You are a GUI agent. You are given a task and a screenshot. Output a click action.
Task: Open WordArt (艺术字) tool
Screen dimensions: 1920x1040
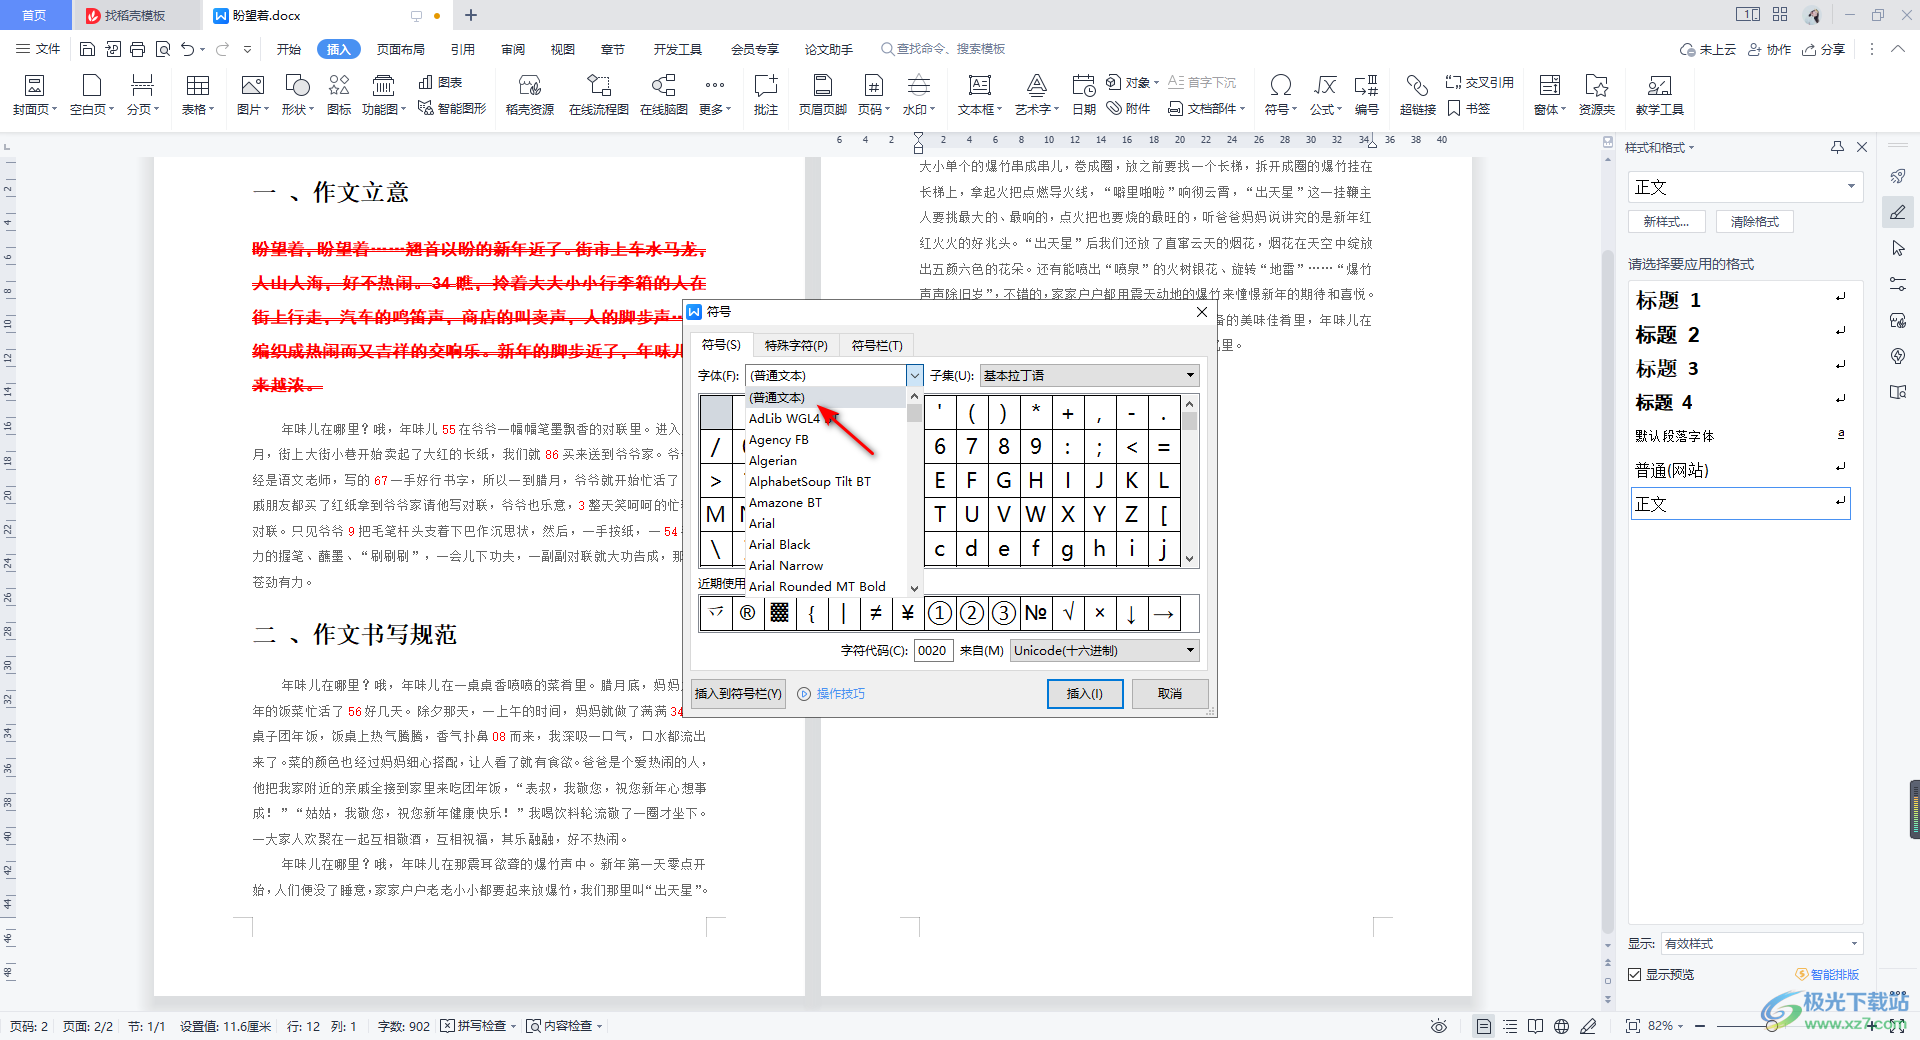click(1036, 95)
